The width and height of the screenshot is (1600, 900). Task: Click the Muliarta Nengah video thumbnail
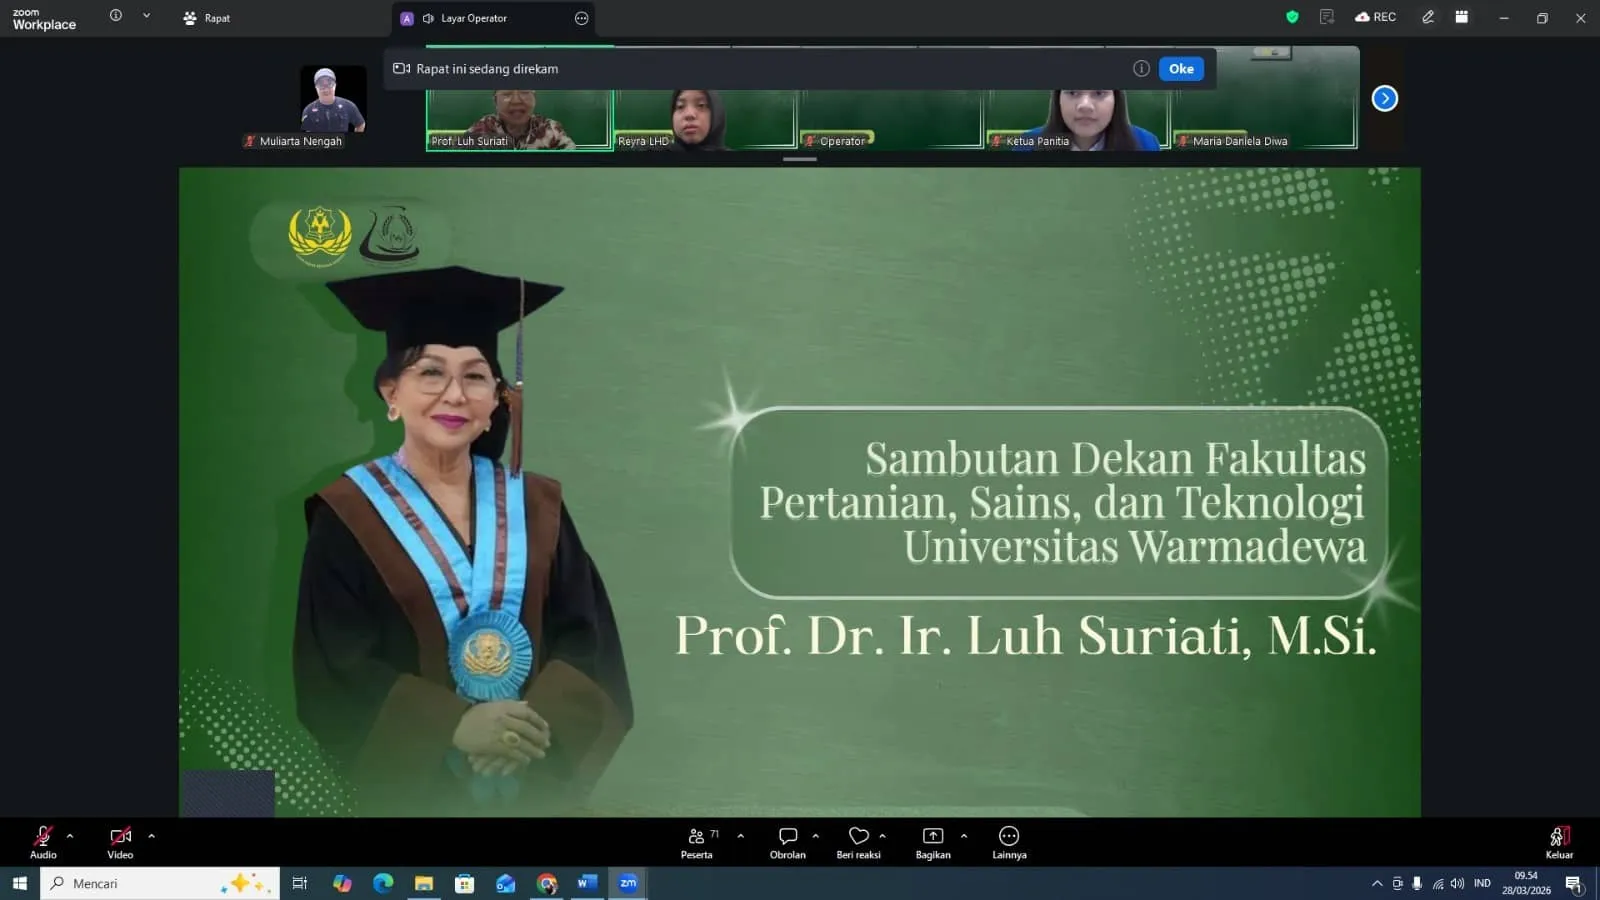coord(333,100)
